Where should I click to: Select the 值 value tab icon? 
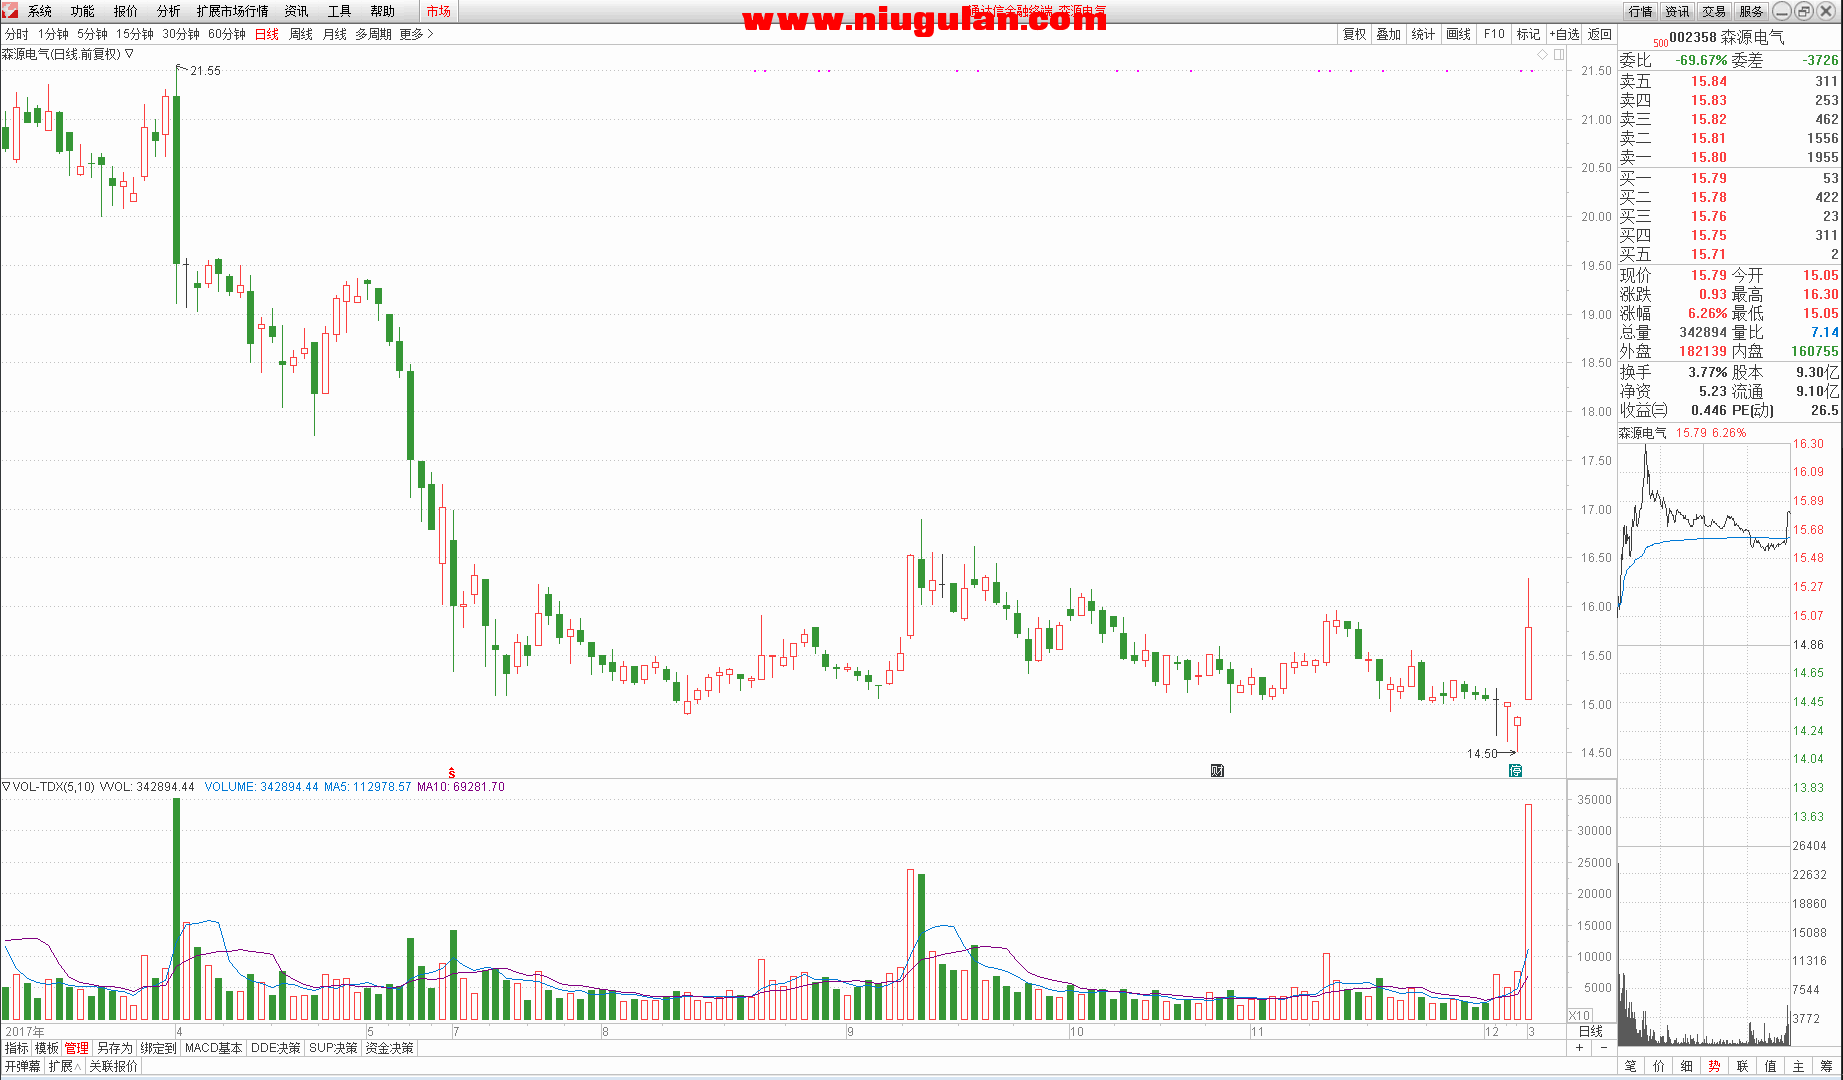click(1771, 1066)
